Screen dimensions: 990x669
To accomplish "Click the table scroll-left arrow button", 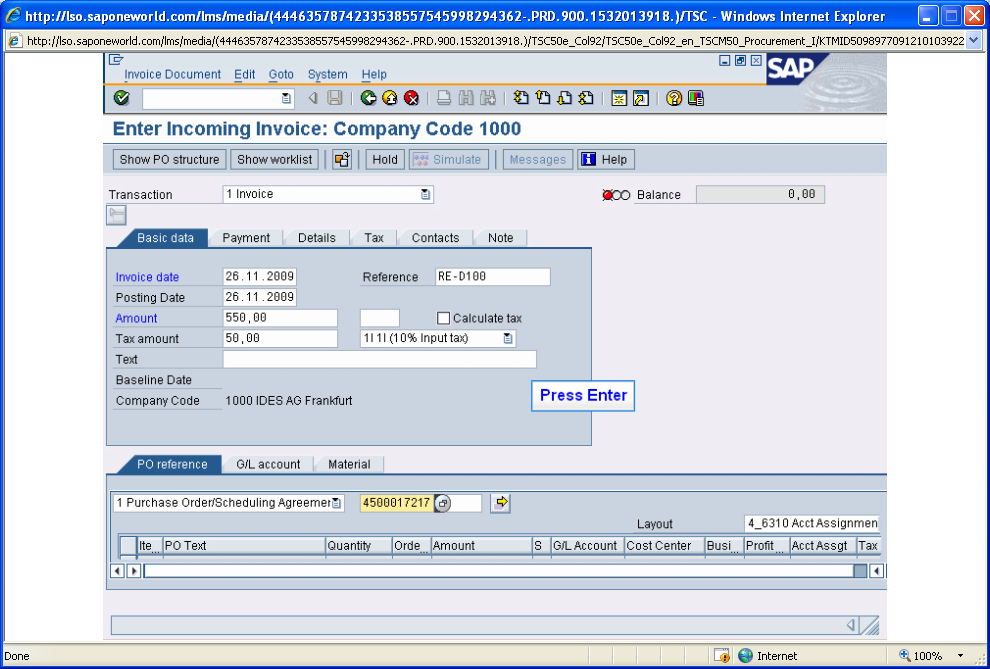I will pyautogui.click(x=117, y=571).
